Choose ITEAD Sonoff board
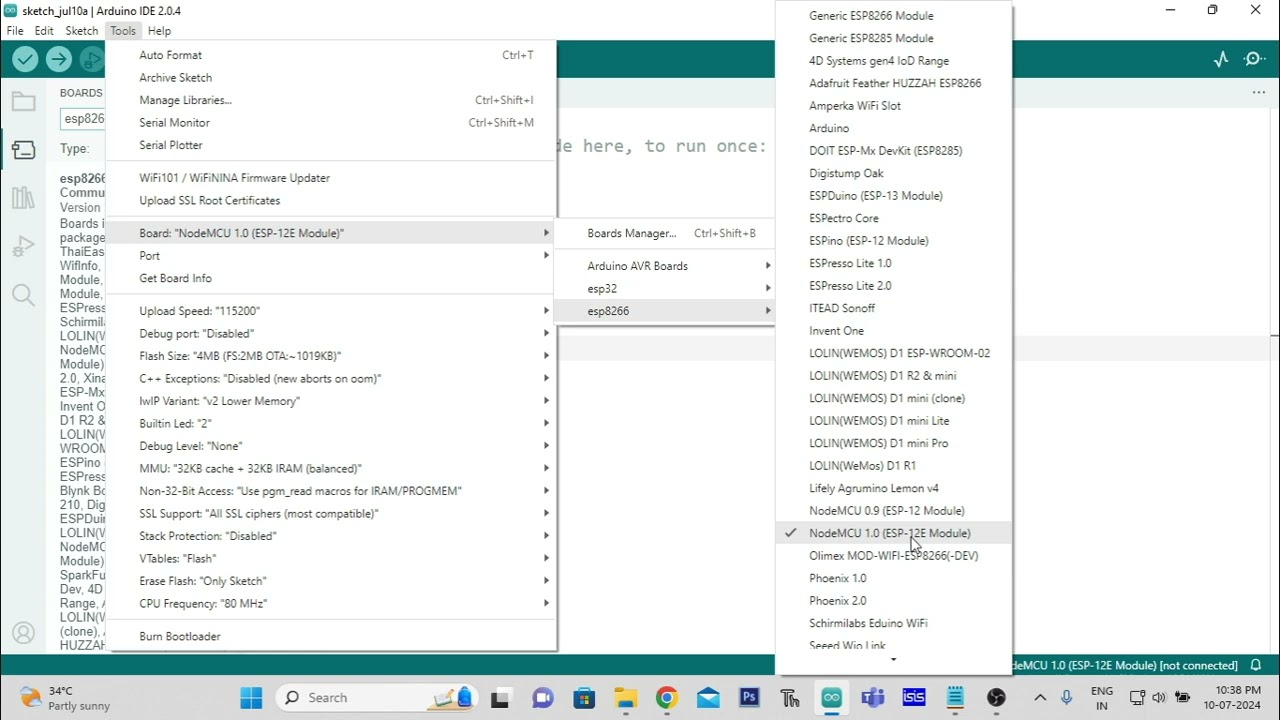The image size is (1280, 720). pos(894,308)
